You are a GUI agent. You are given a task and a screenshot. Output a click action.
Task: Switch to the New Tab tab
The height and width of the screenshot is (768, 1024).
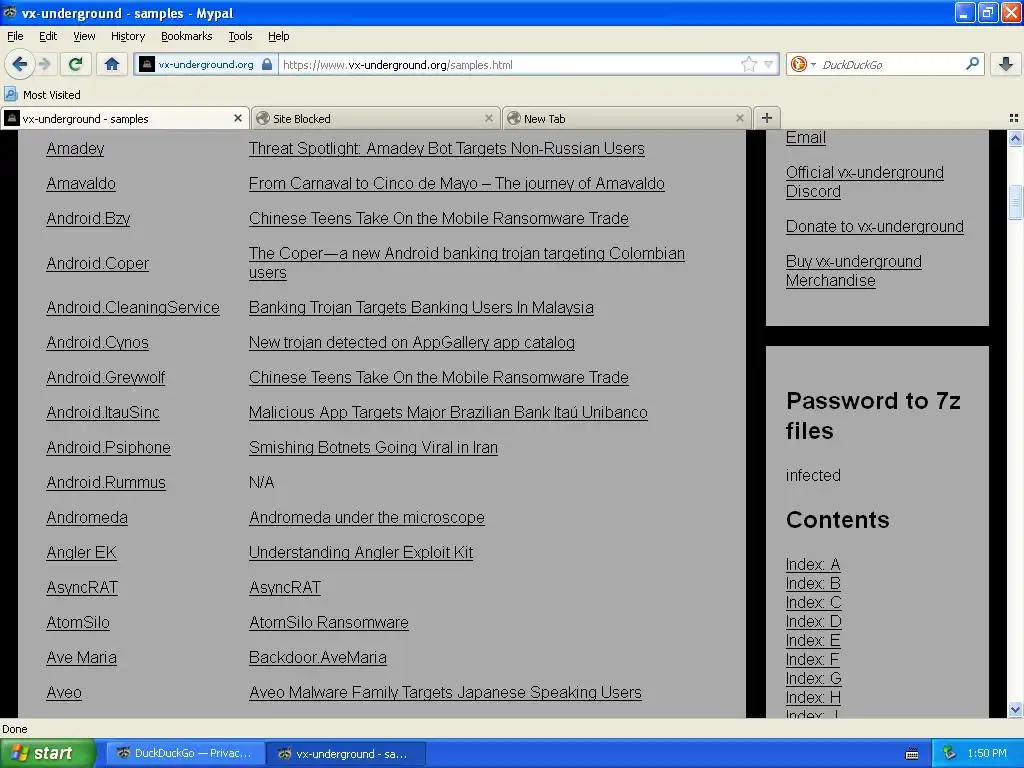(x=627, y=118)
